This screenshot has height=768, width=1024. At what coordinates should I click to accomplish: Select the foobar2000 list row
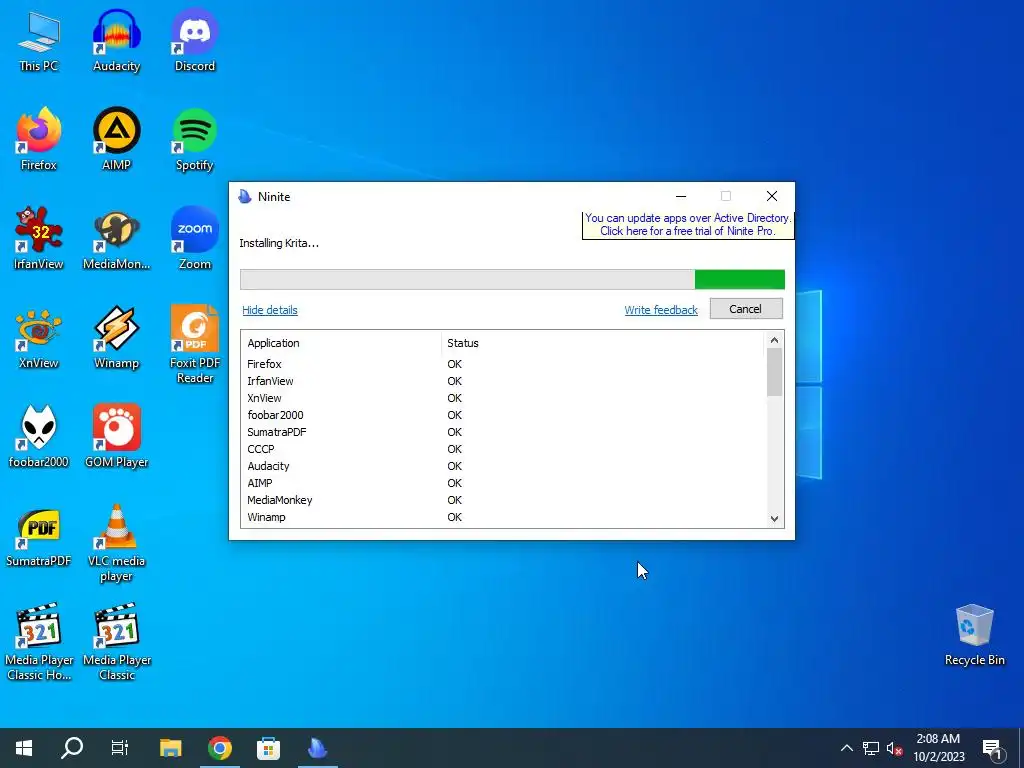point(503,415)
